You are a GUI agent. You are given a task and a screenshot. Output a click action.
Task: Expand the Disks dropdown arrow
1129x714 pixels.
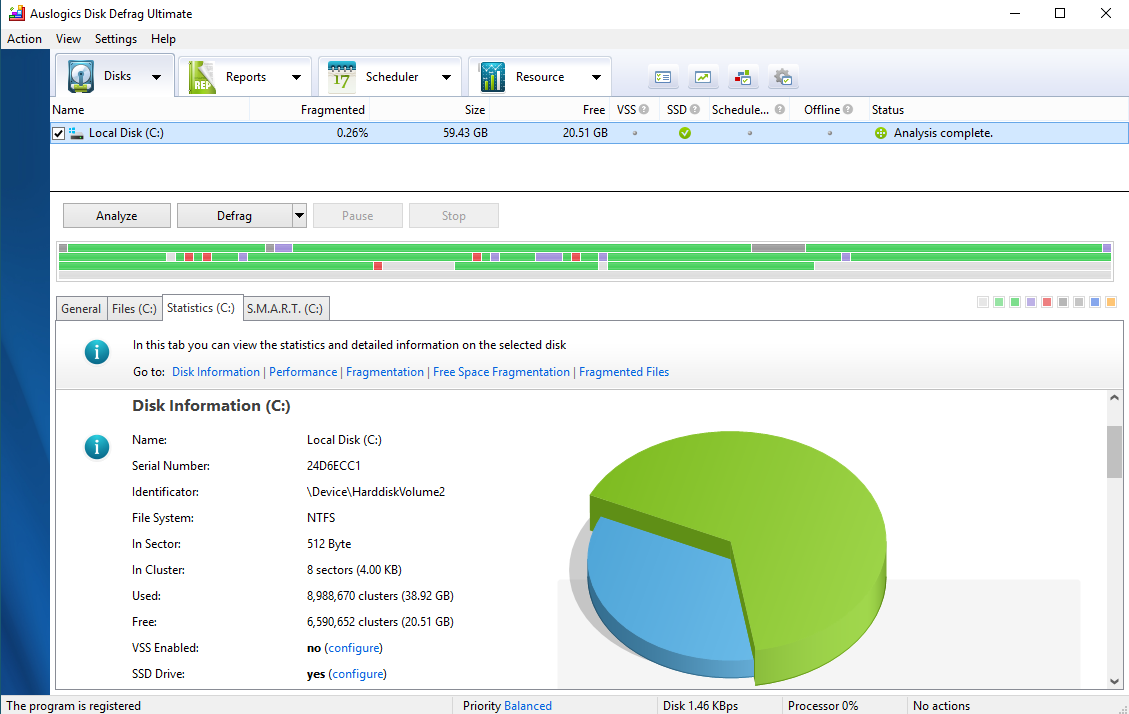tap(156, 77)
